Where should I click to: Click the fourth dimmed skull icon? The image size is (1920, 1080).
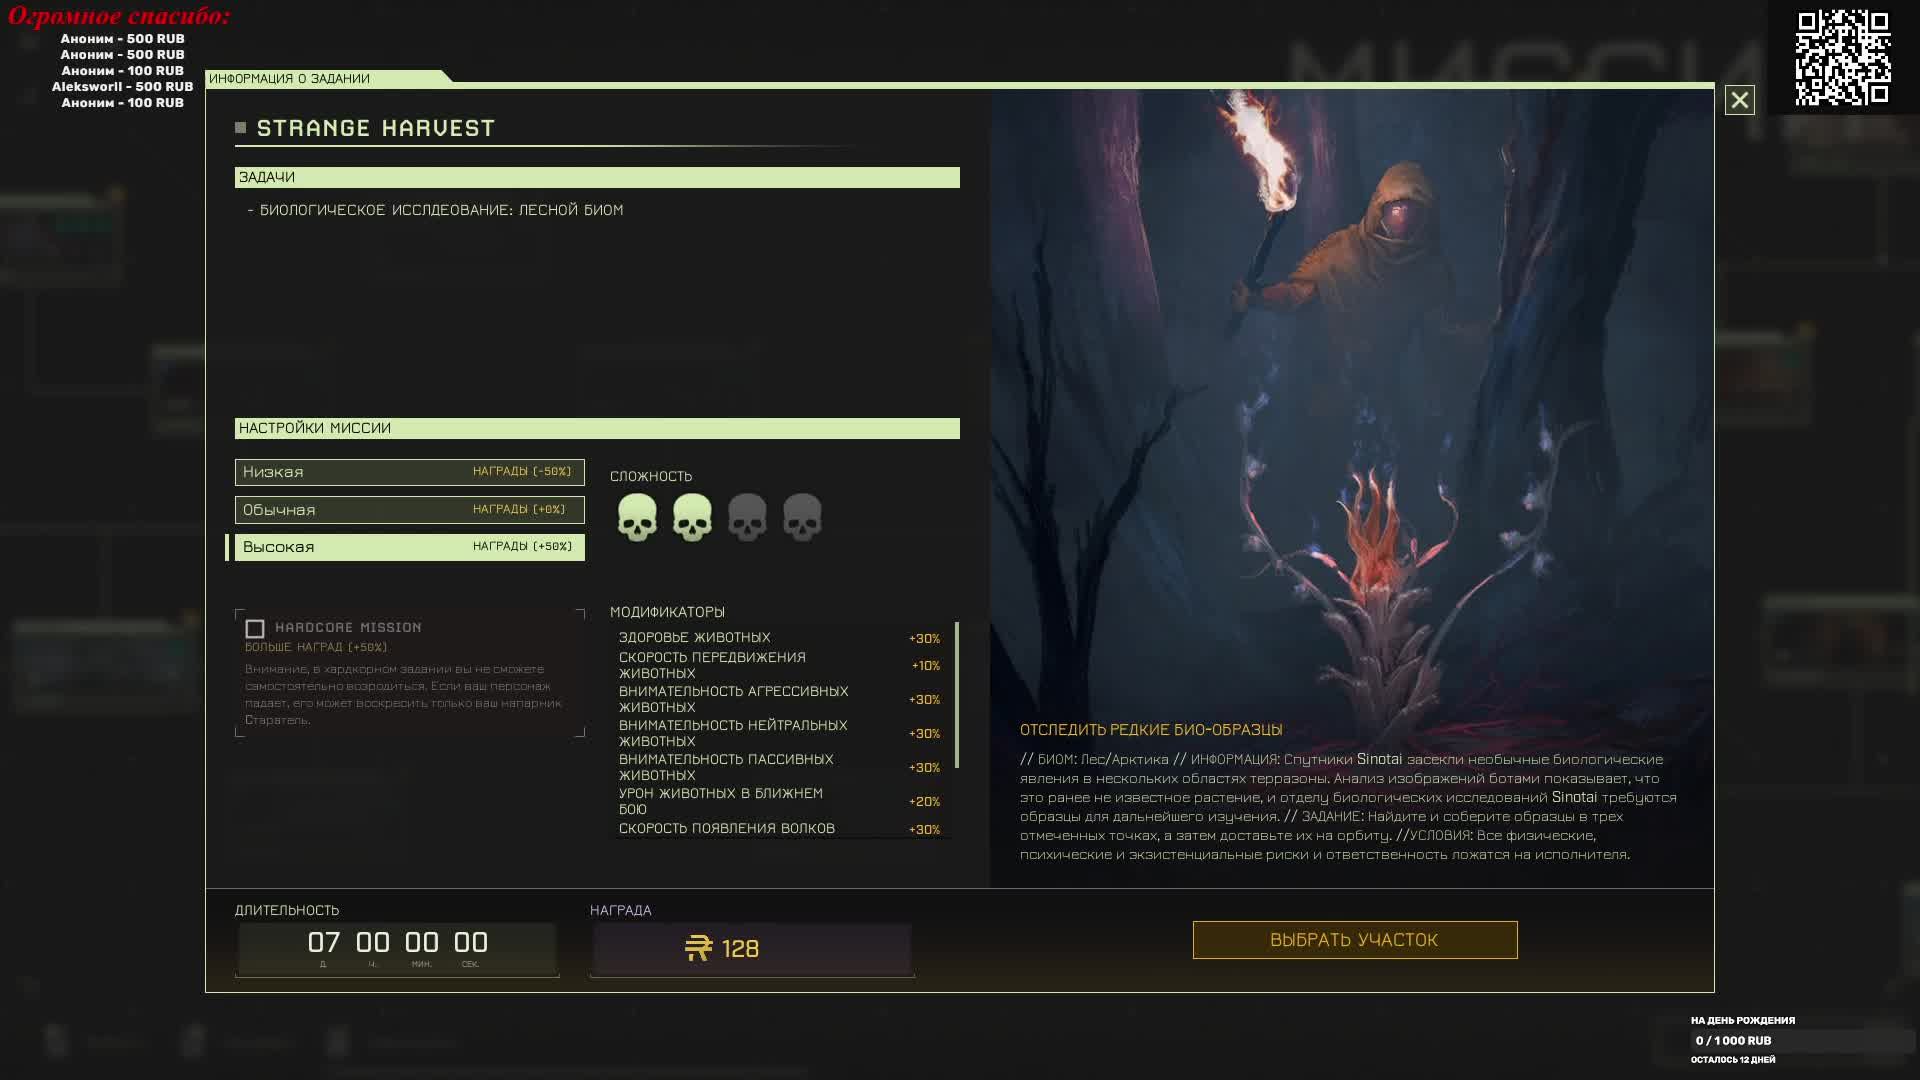[802, 517]
